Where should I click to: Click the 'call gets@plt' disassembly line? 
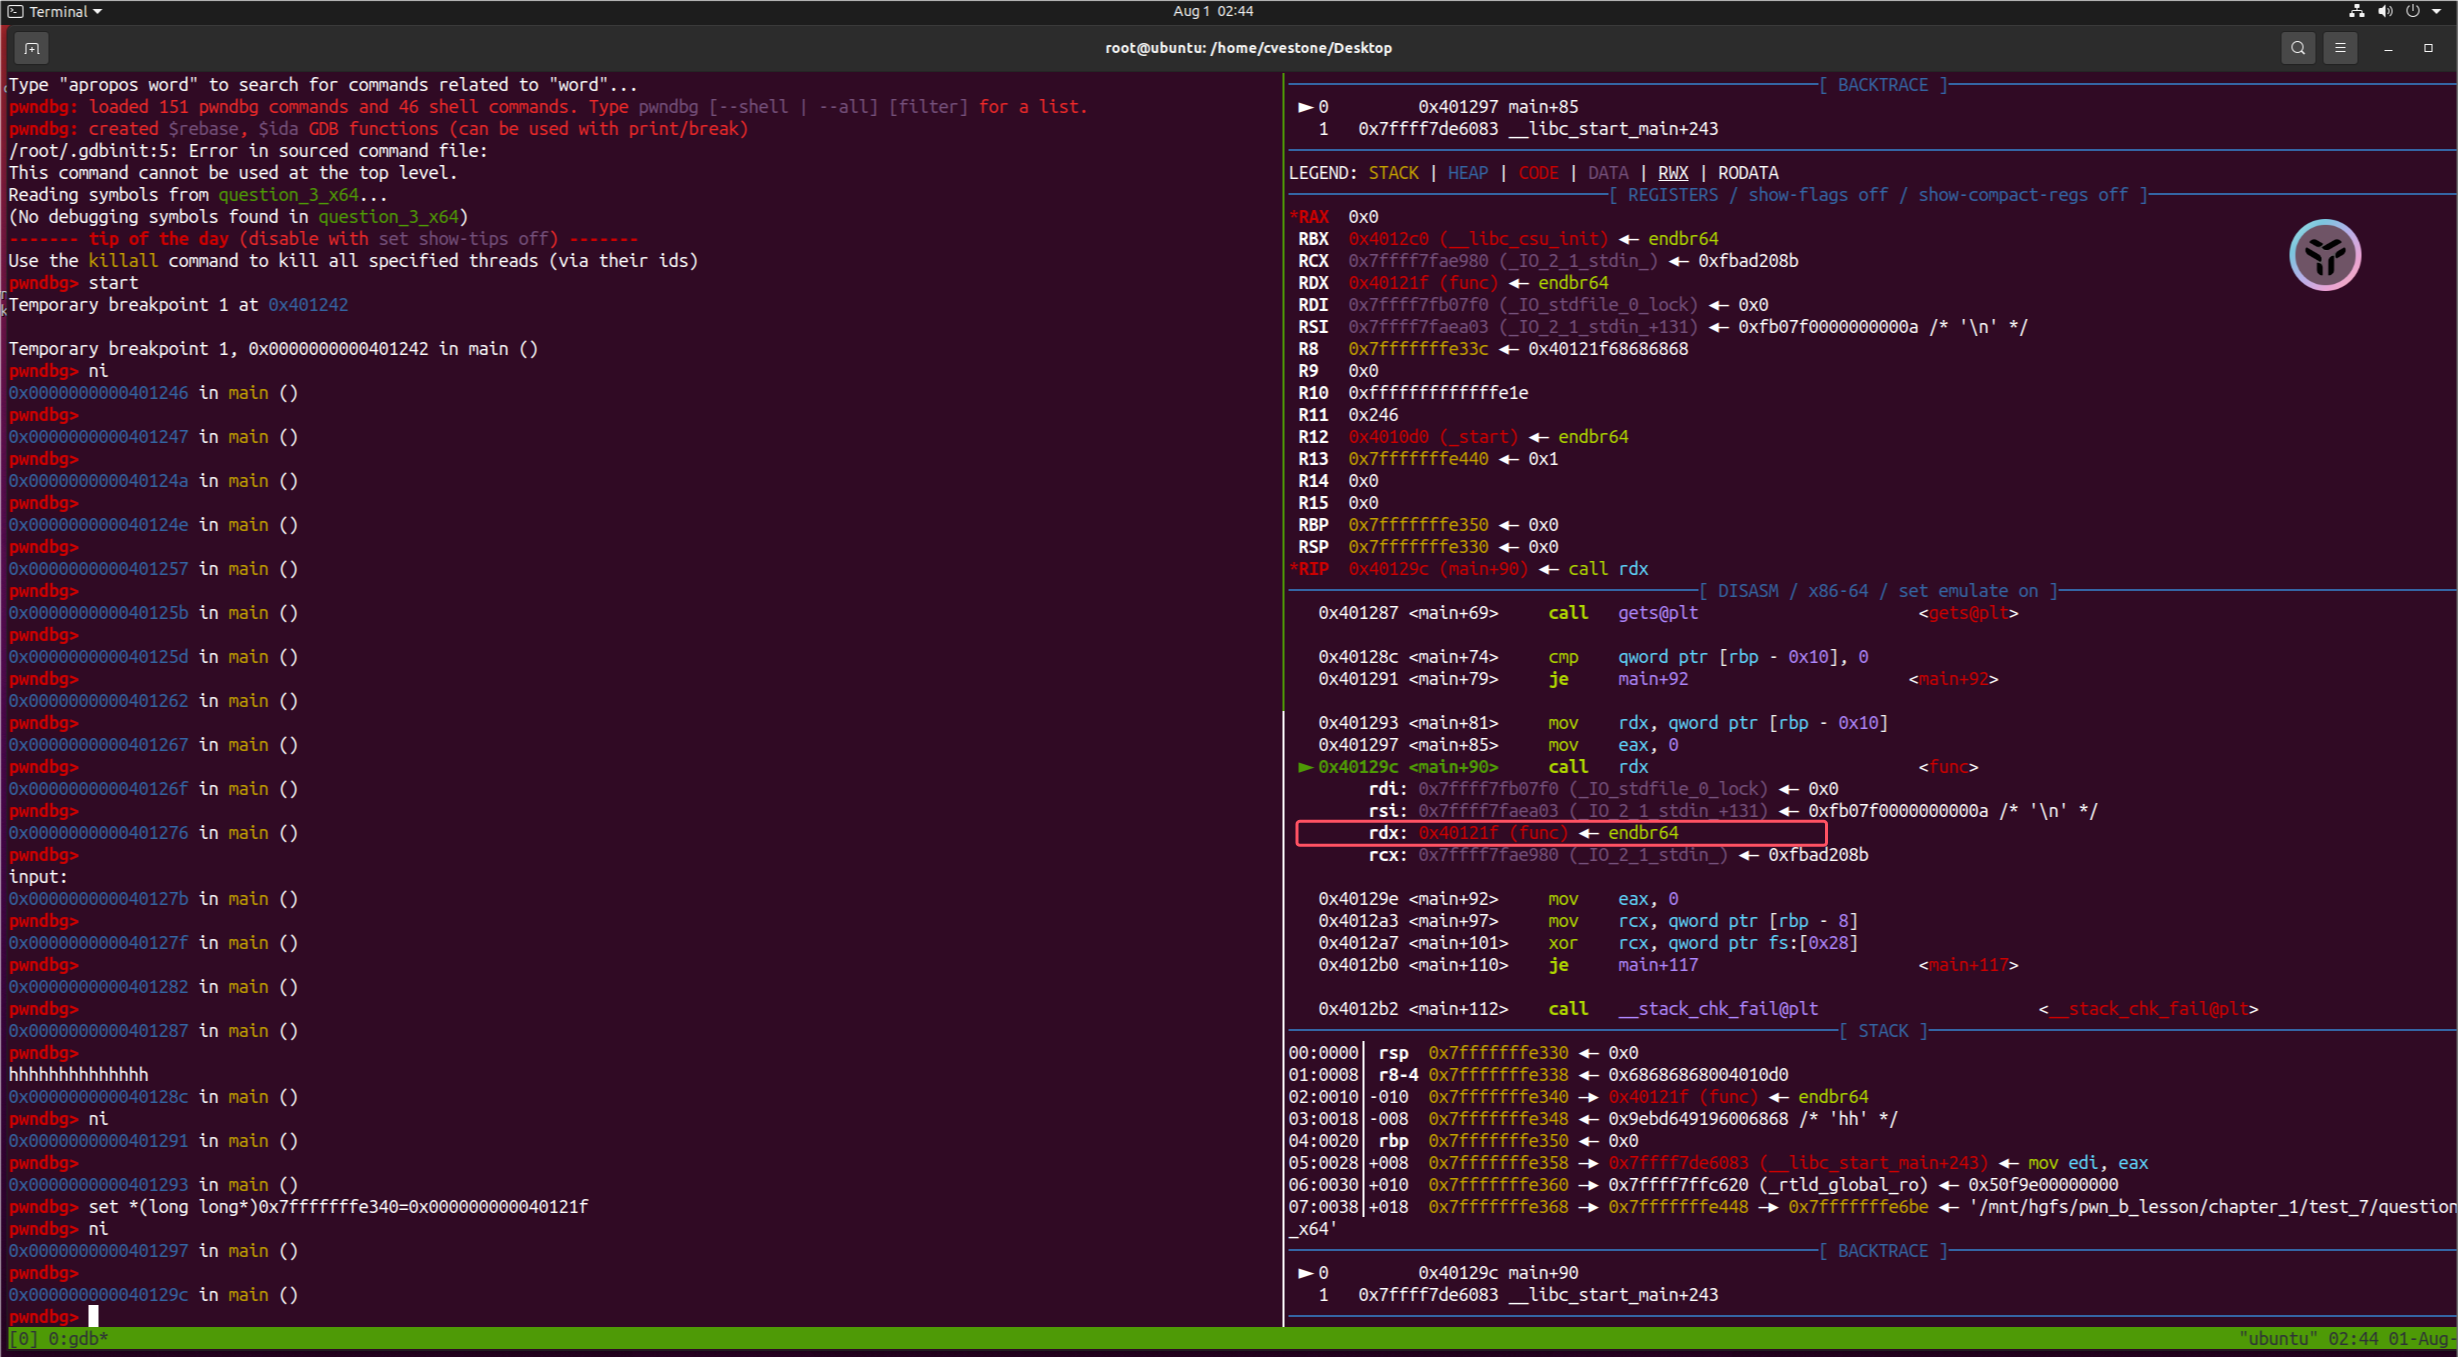(1668, 613)
